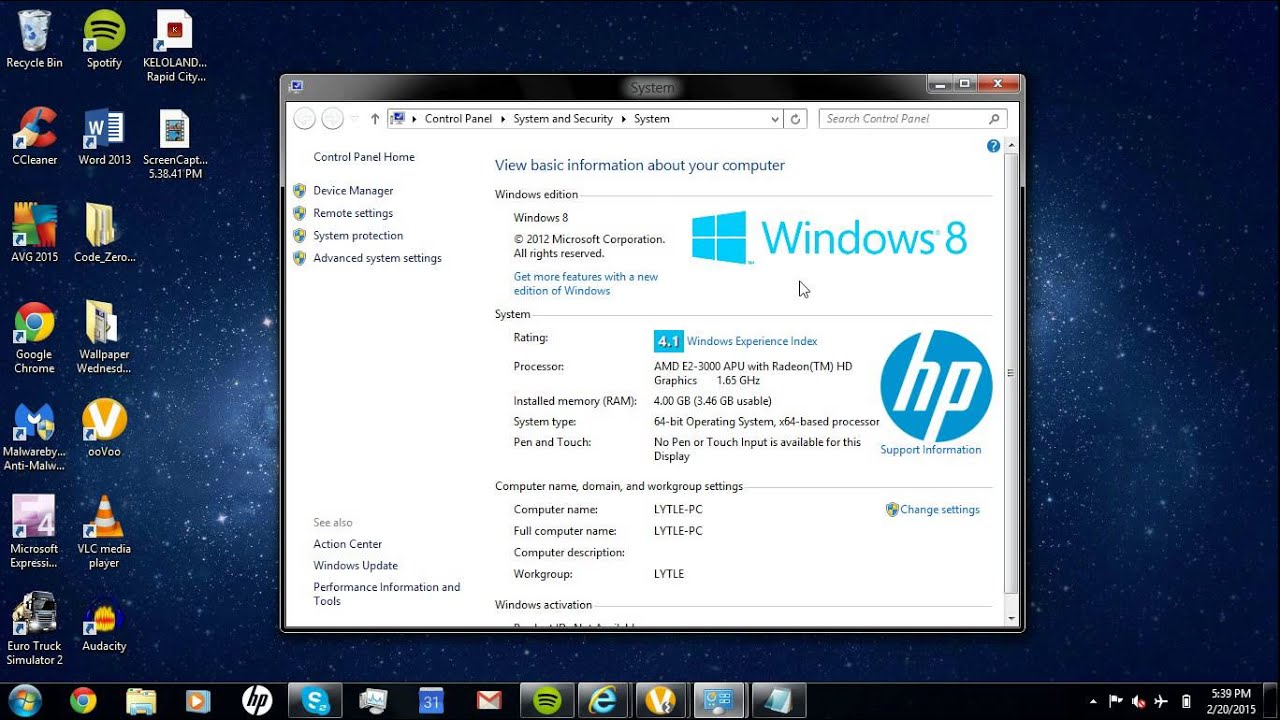
Task: Click the help question mark icon
Action: [x=993, y=146]
